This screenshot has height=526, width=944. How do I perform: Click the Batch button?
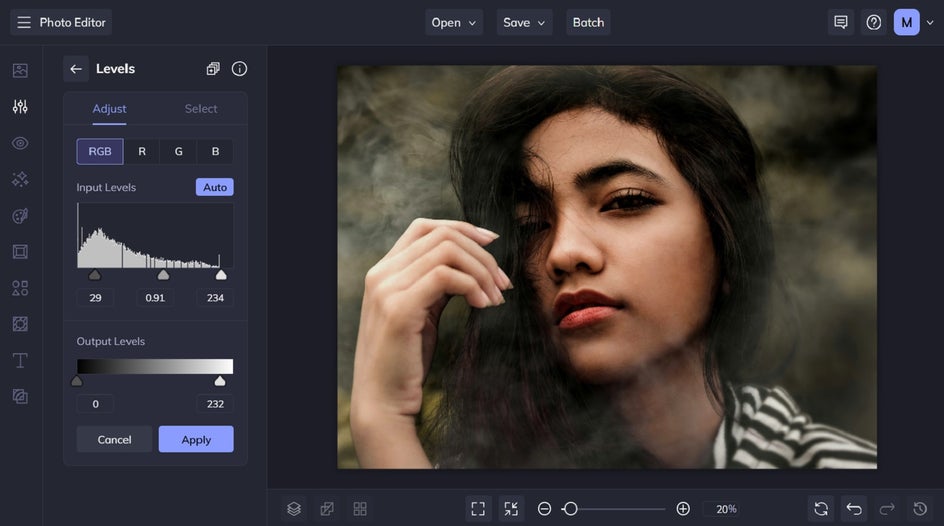[588, 22]
